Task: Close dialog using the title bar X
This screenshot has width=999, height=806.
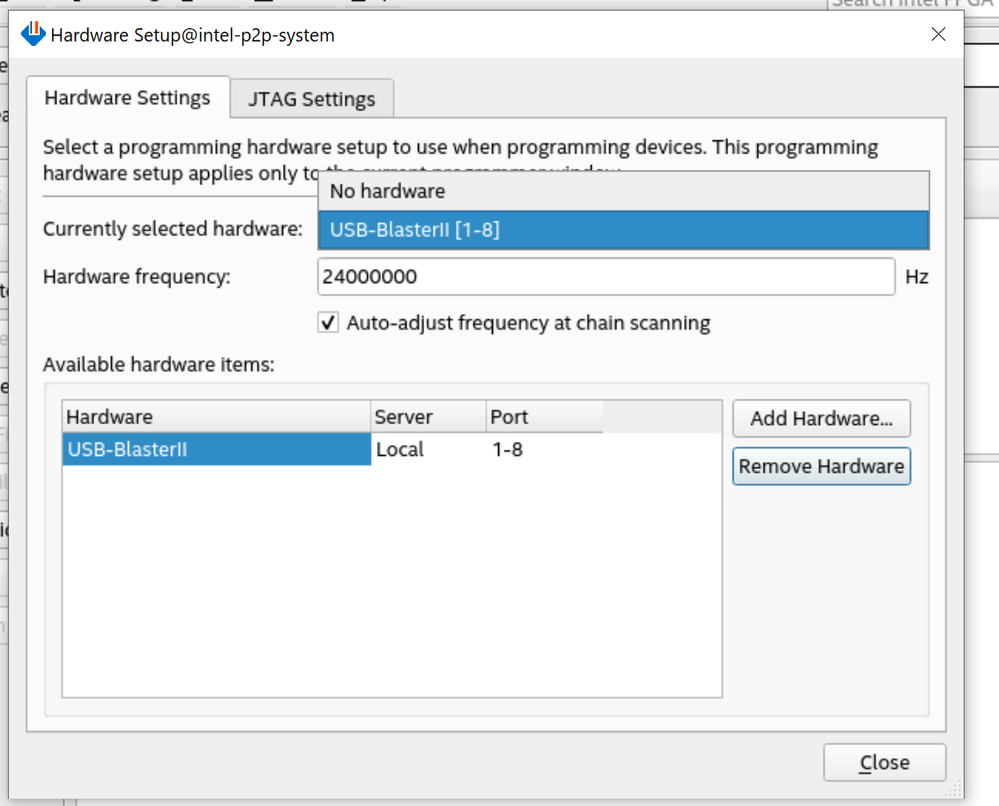Action: pyautogui.click(x=938, y=34)
